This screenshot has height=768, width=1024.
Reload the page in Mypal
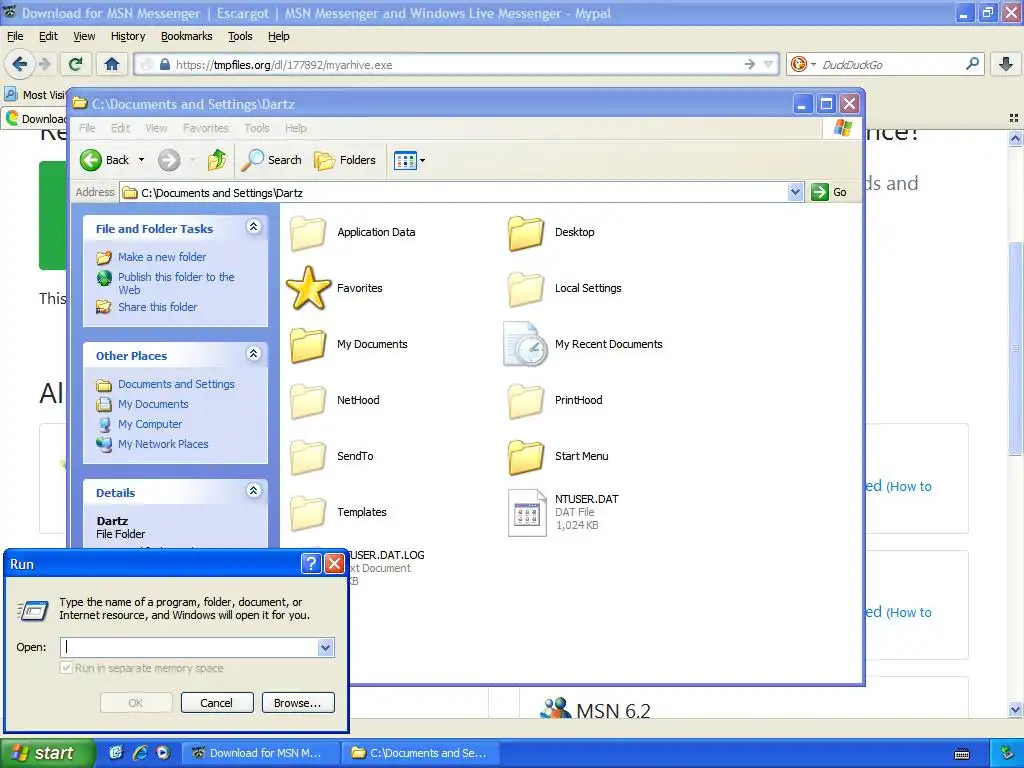pyautogui.click(x=76, y=64)
